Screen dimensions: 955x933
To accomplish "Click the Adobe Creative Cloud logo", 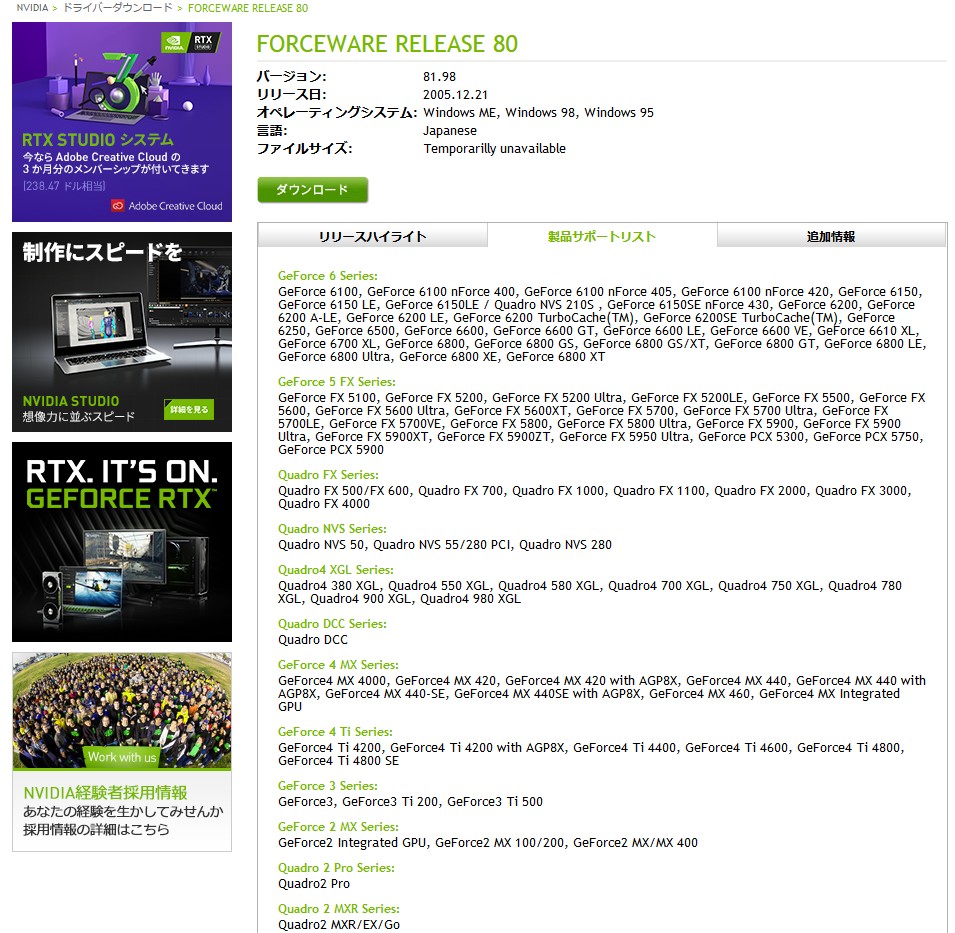I will pos(167,206).
